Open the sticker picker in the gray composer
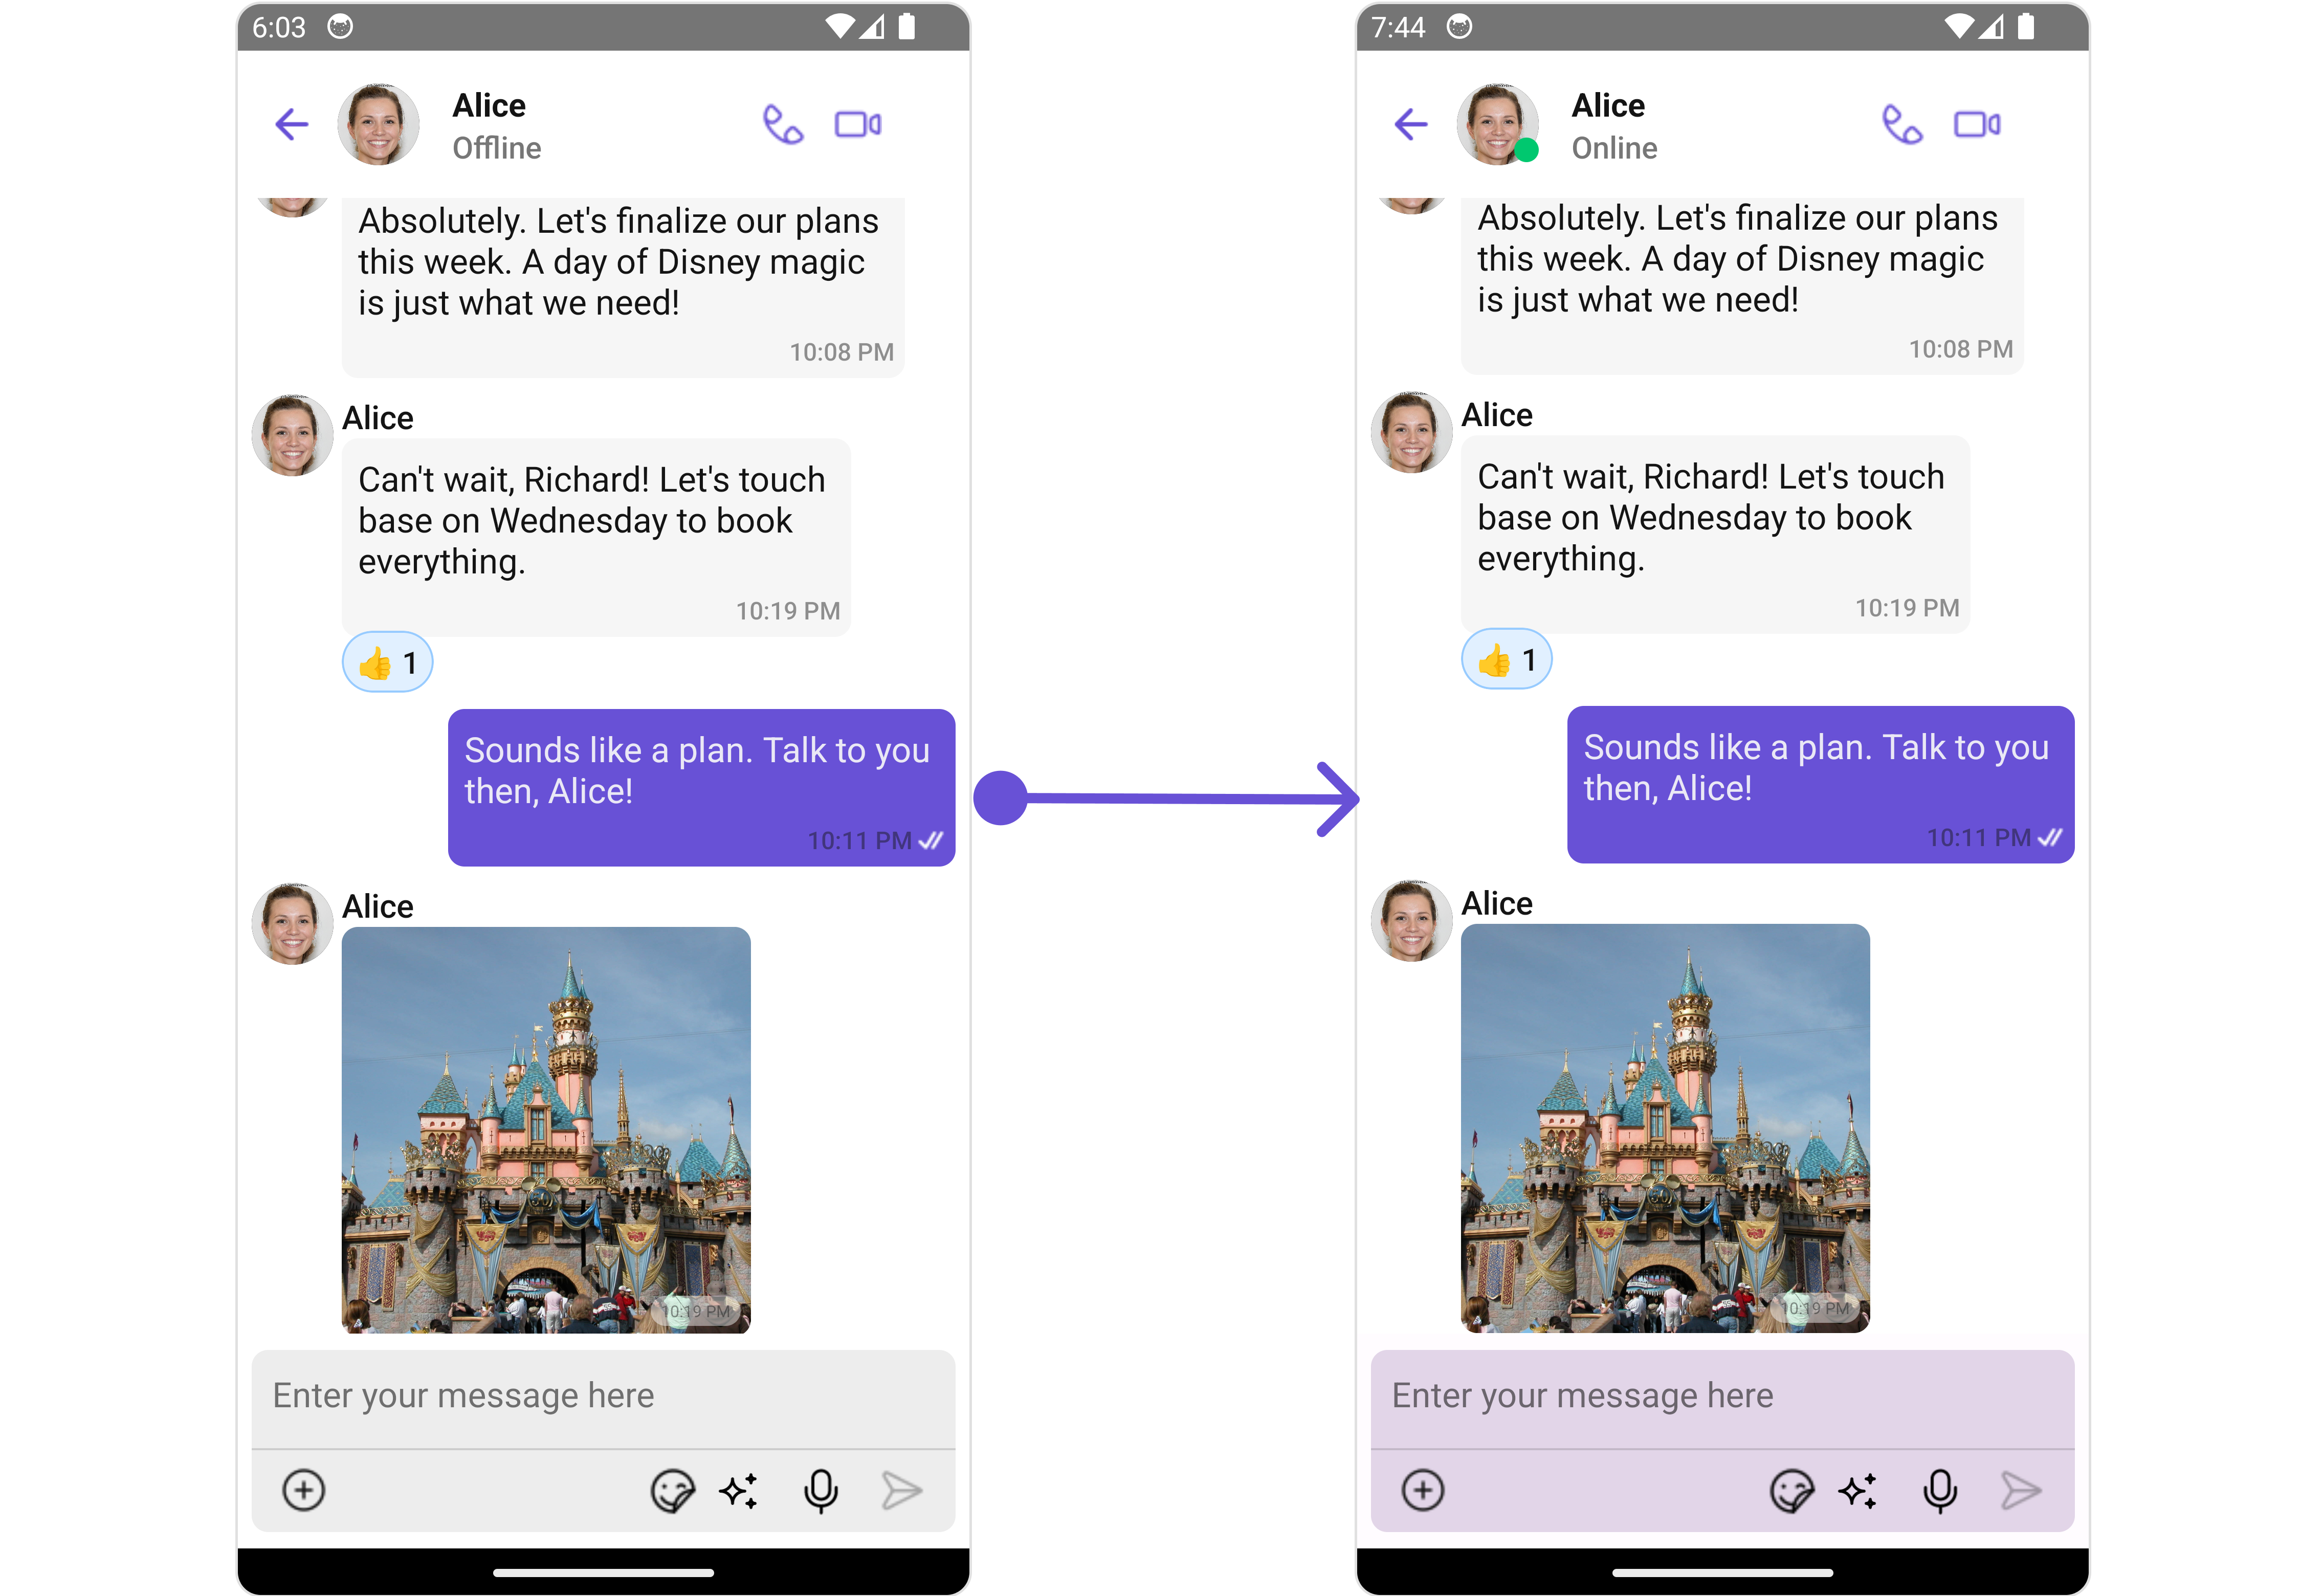This screenshot has height=1596, width=2301. click(672, 1491)
